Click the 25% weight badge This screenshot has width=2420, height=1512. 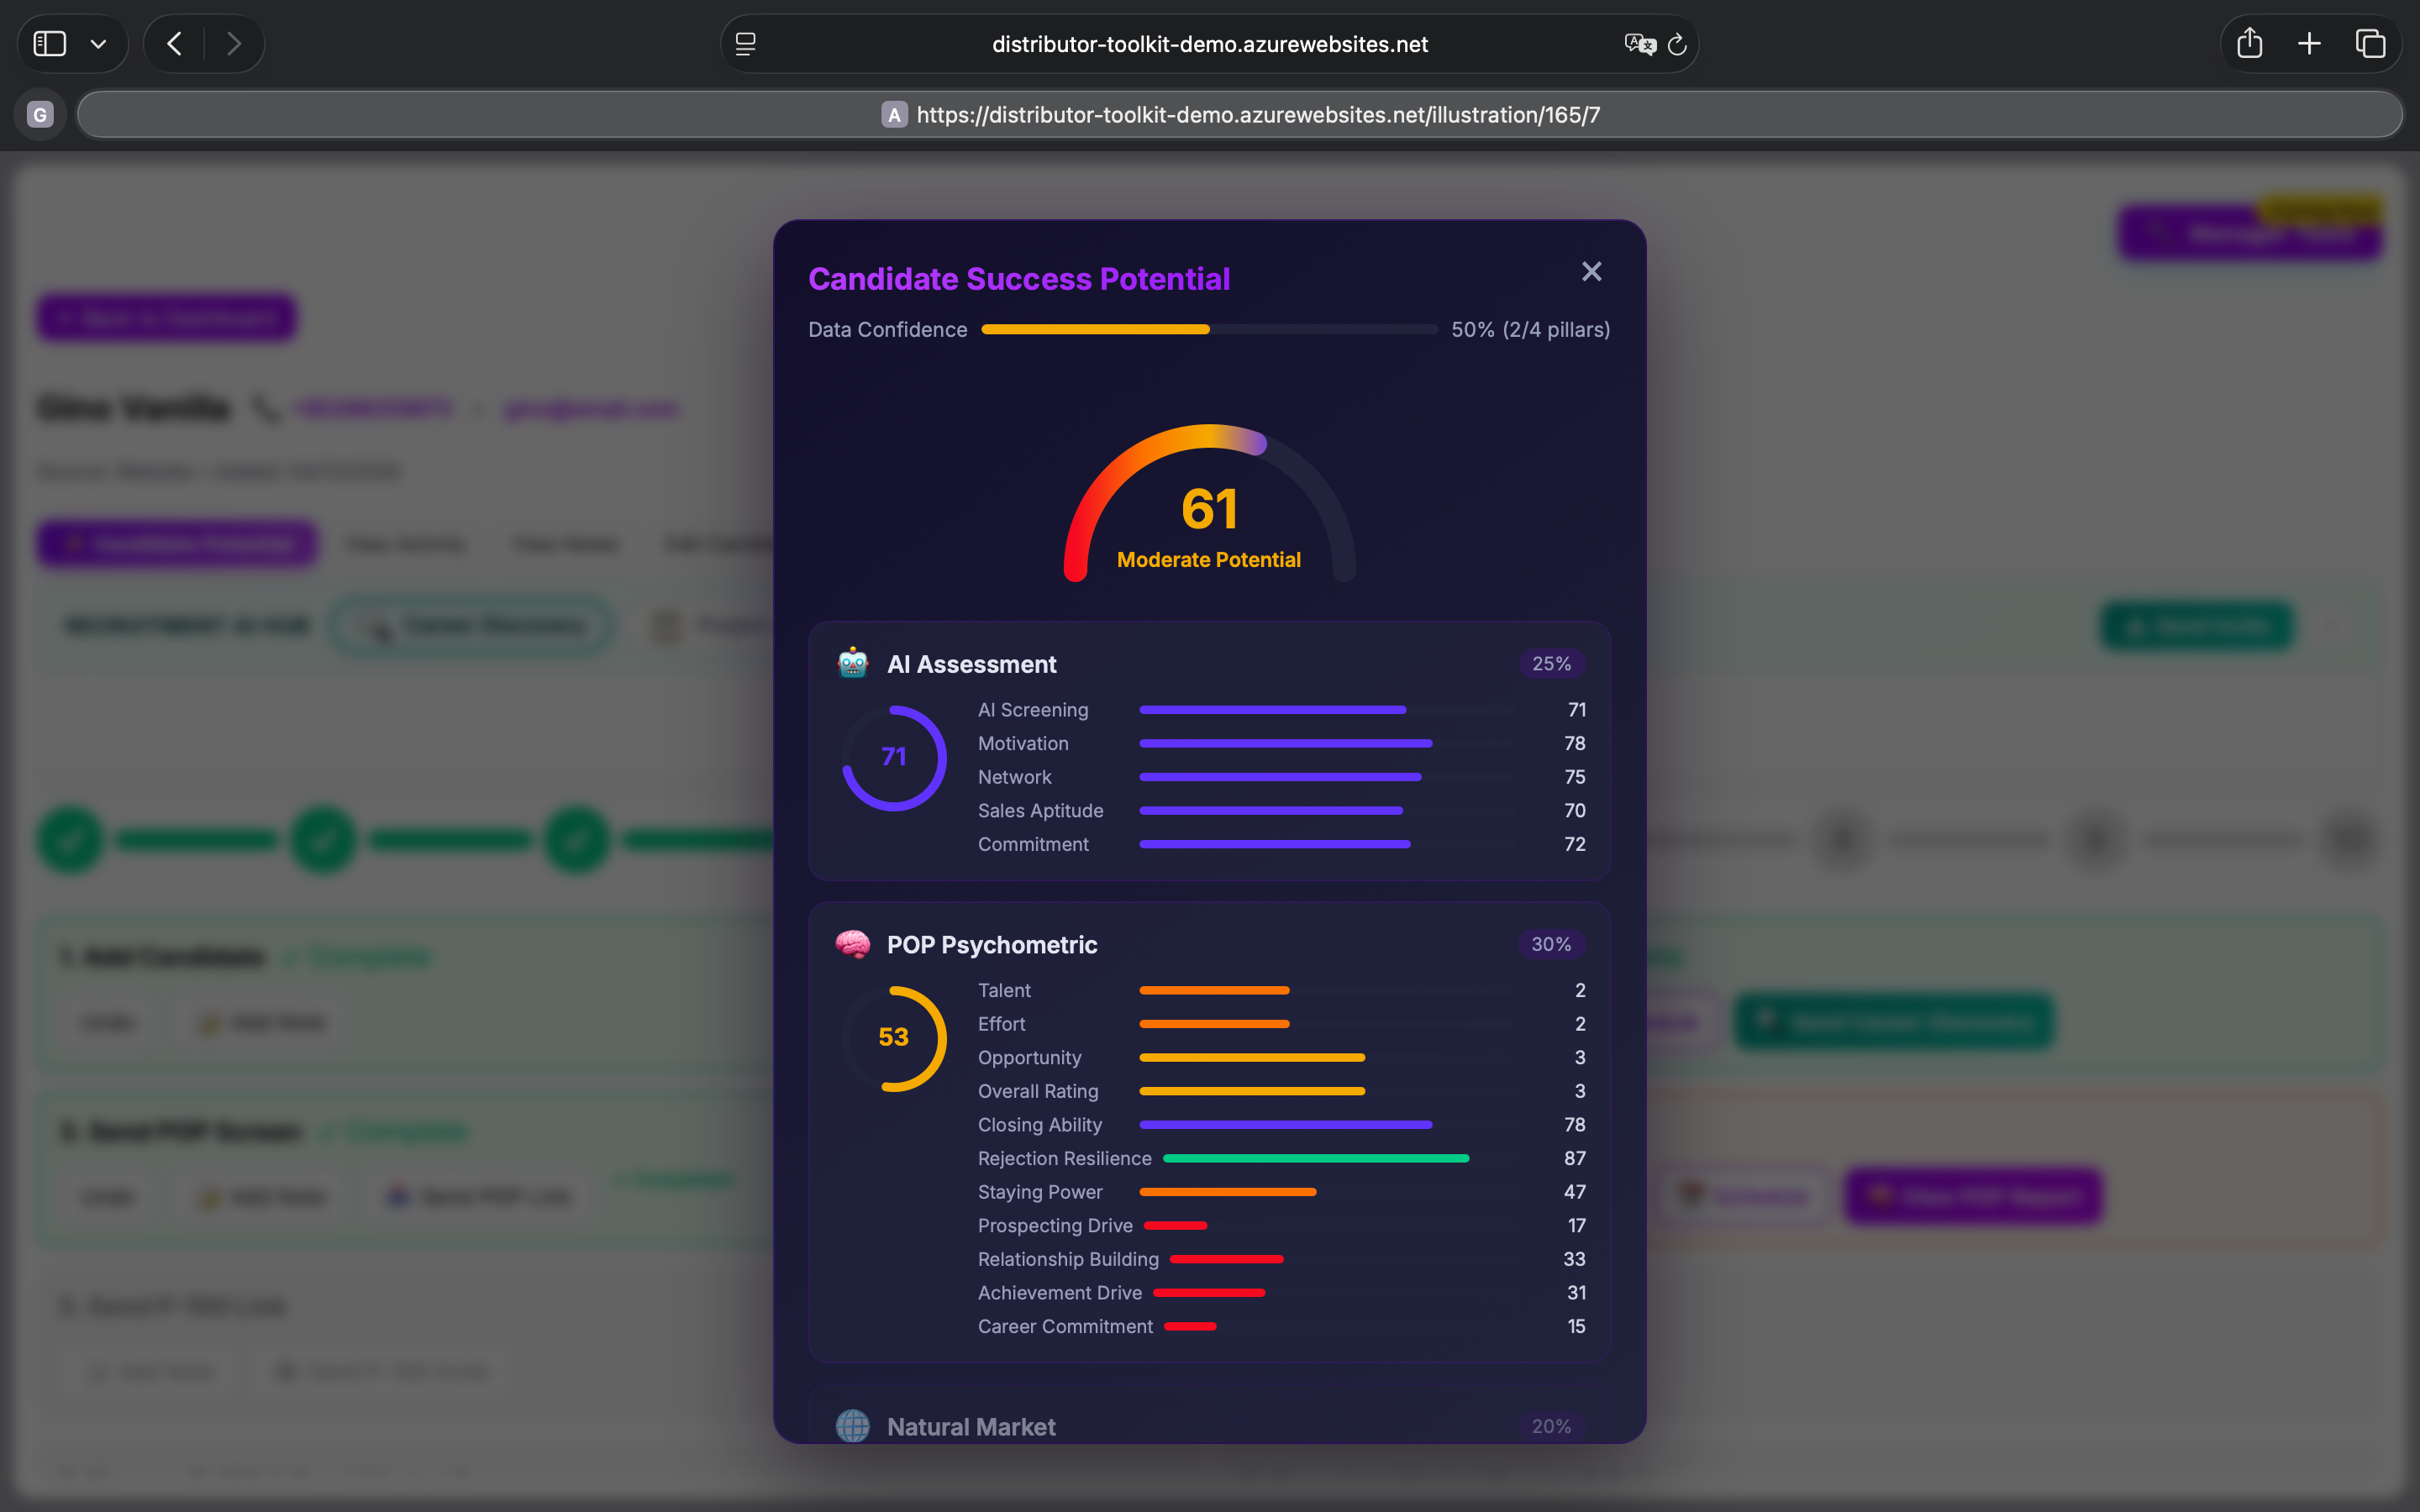1550,664
